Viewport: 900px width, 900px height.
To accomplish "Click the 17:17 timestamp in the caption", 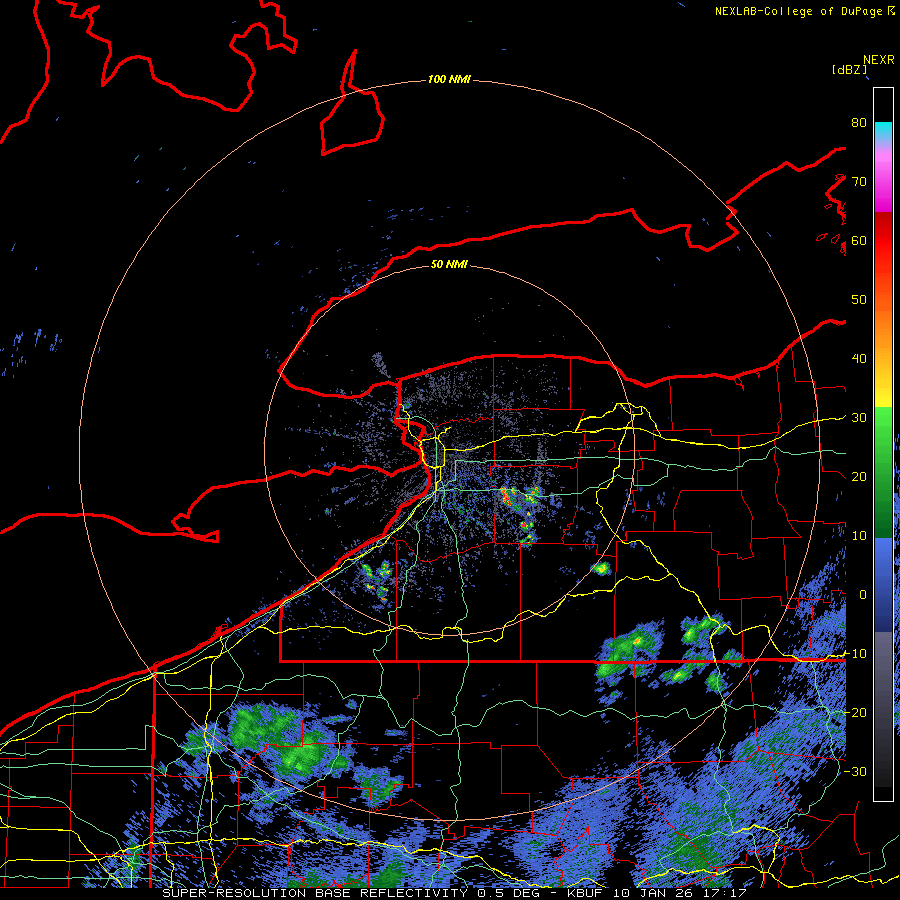I will coord(725,893).
